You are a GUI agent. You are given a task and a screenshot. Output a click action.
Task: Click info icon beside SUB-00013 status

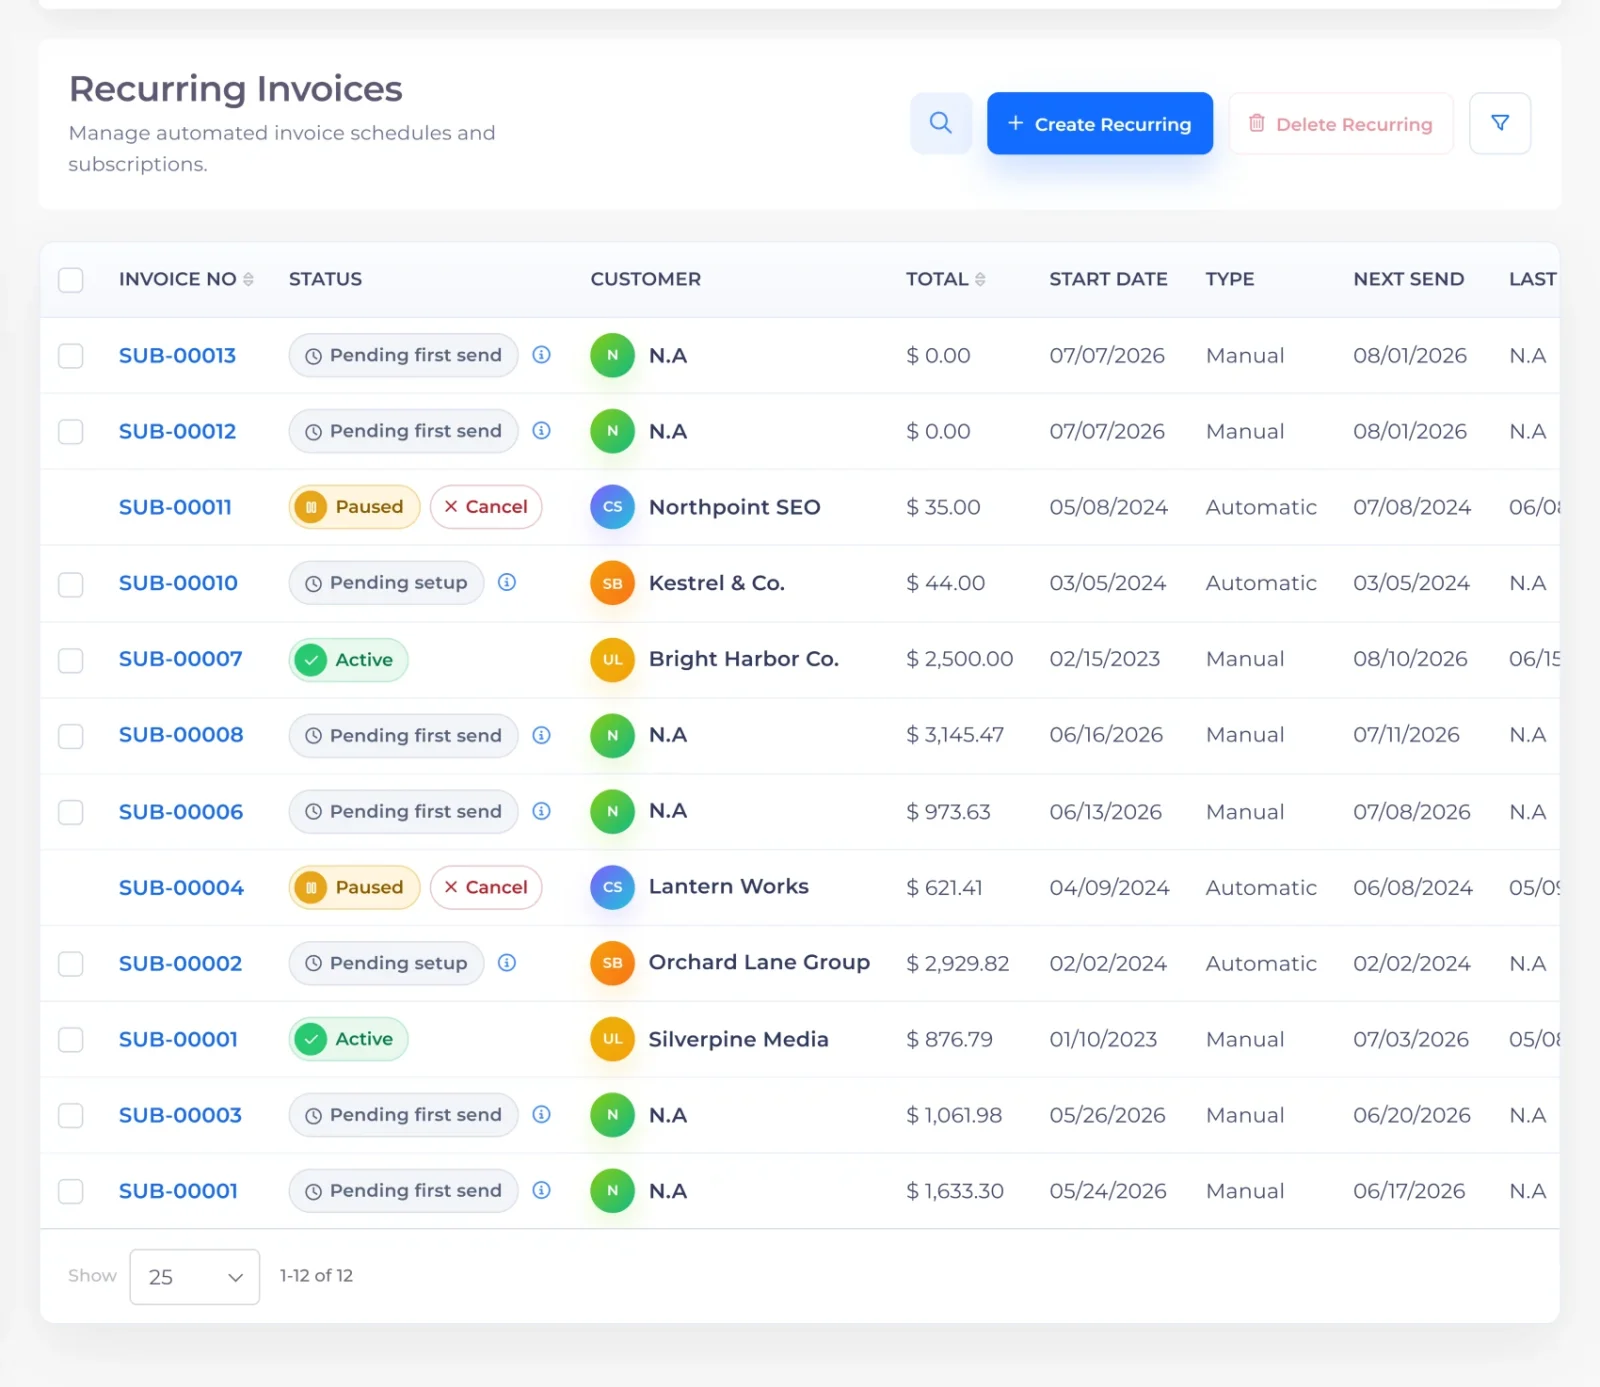541,355
